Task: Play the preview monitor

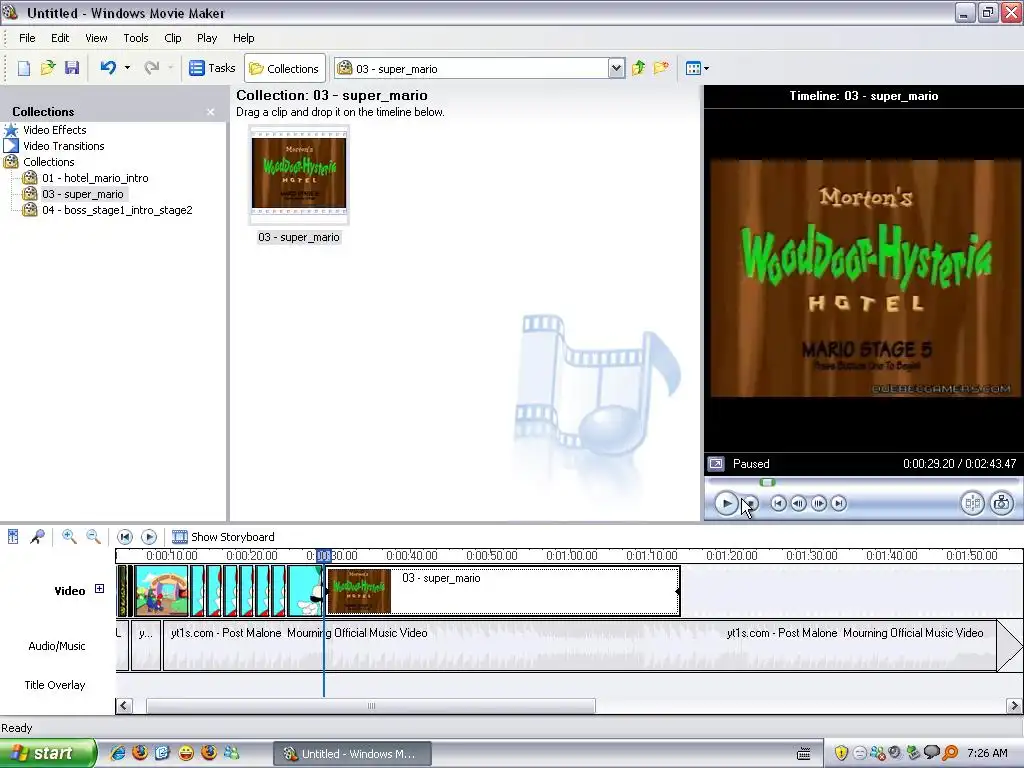Action: coord(726,504)
